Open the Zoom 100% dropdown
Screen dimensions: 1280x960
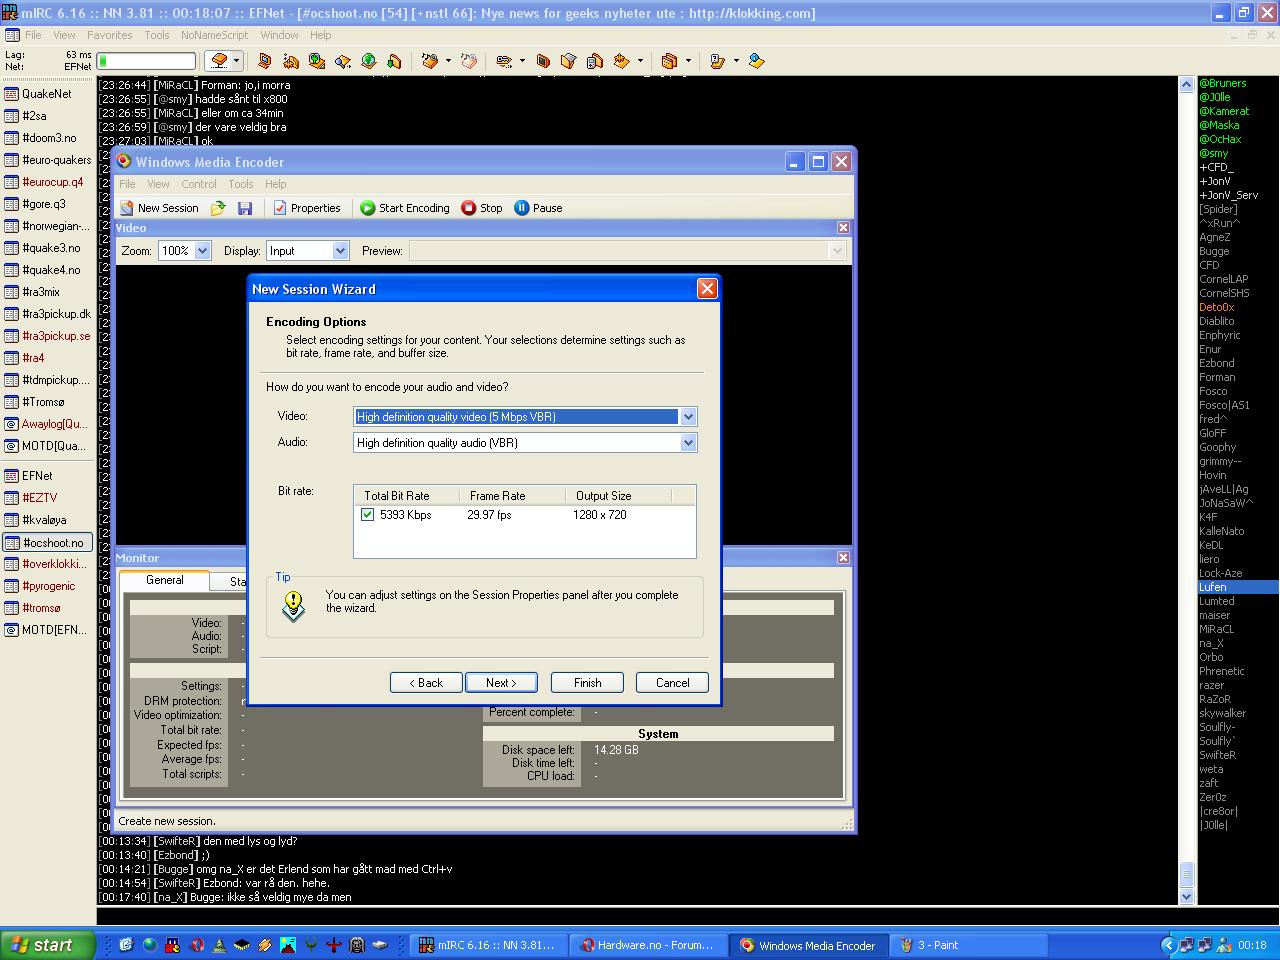click(x=202, y=251)
